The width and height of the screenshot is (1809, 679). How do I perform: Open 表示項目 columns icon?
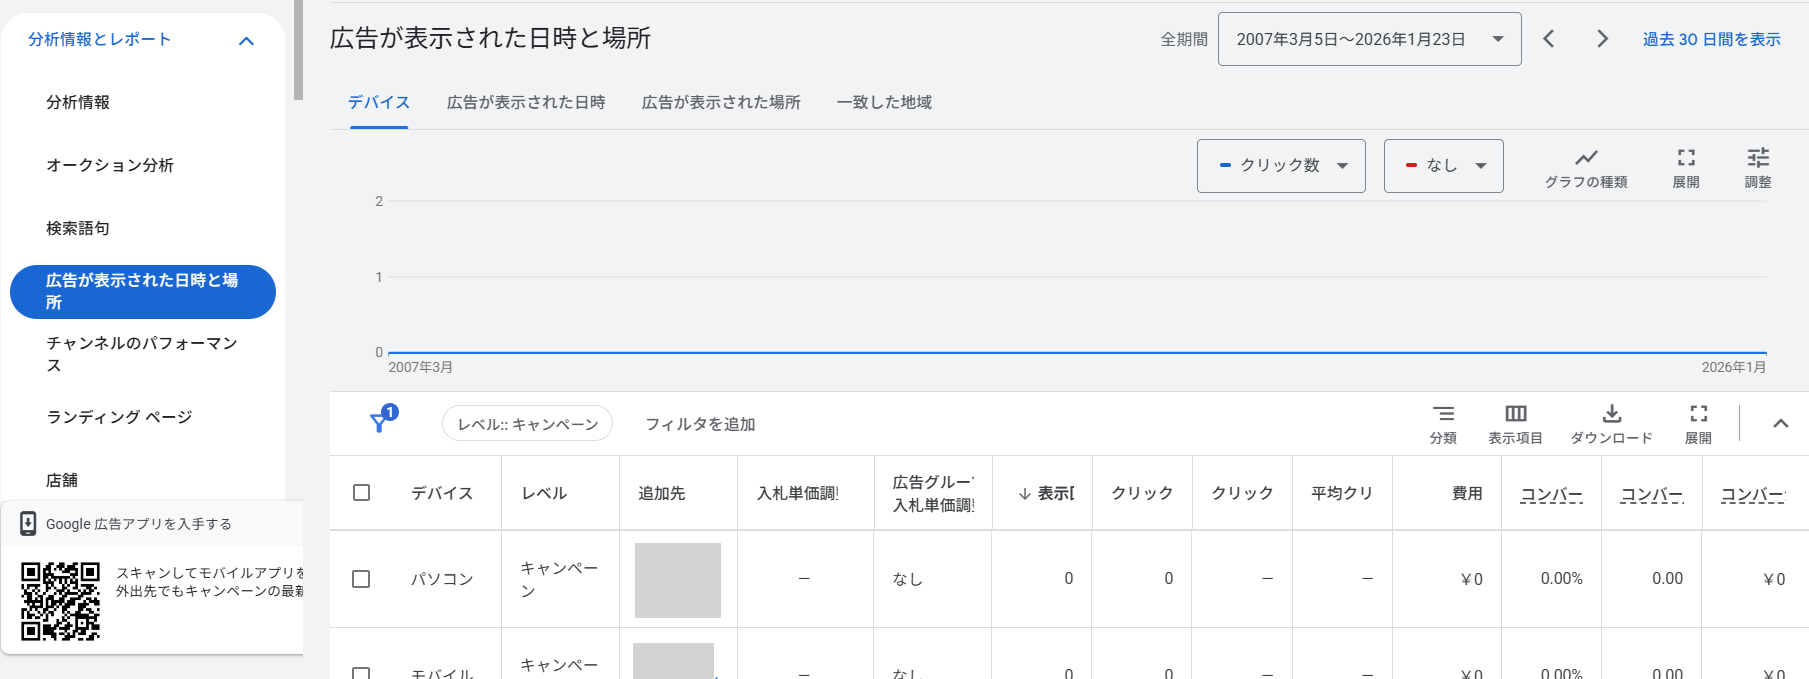[1515, 414]
